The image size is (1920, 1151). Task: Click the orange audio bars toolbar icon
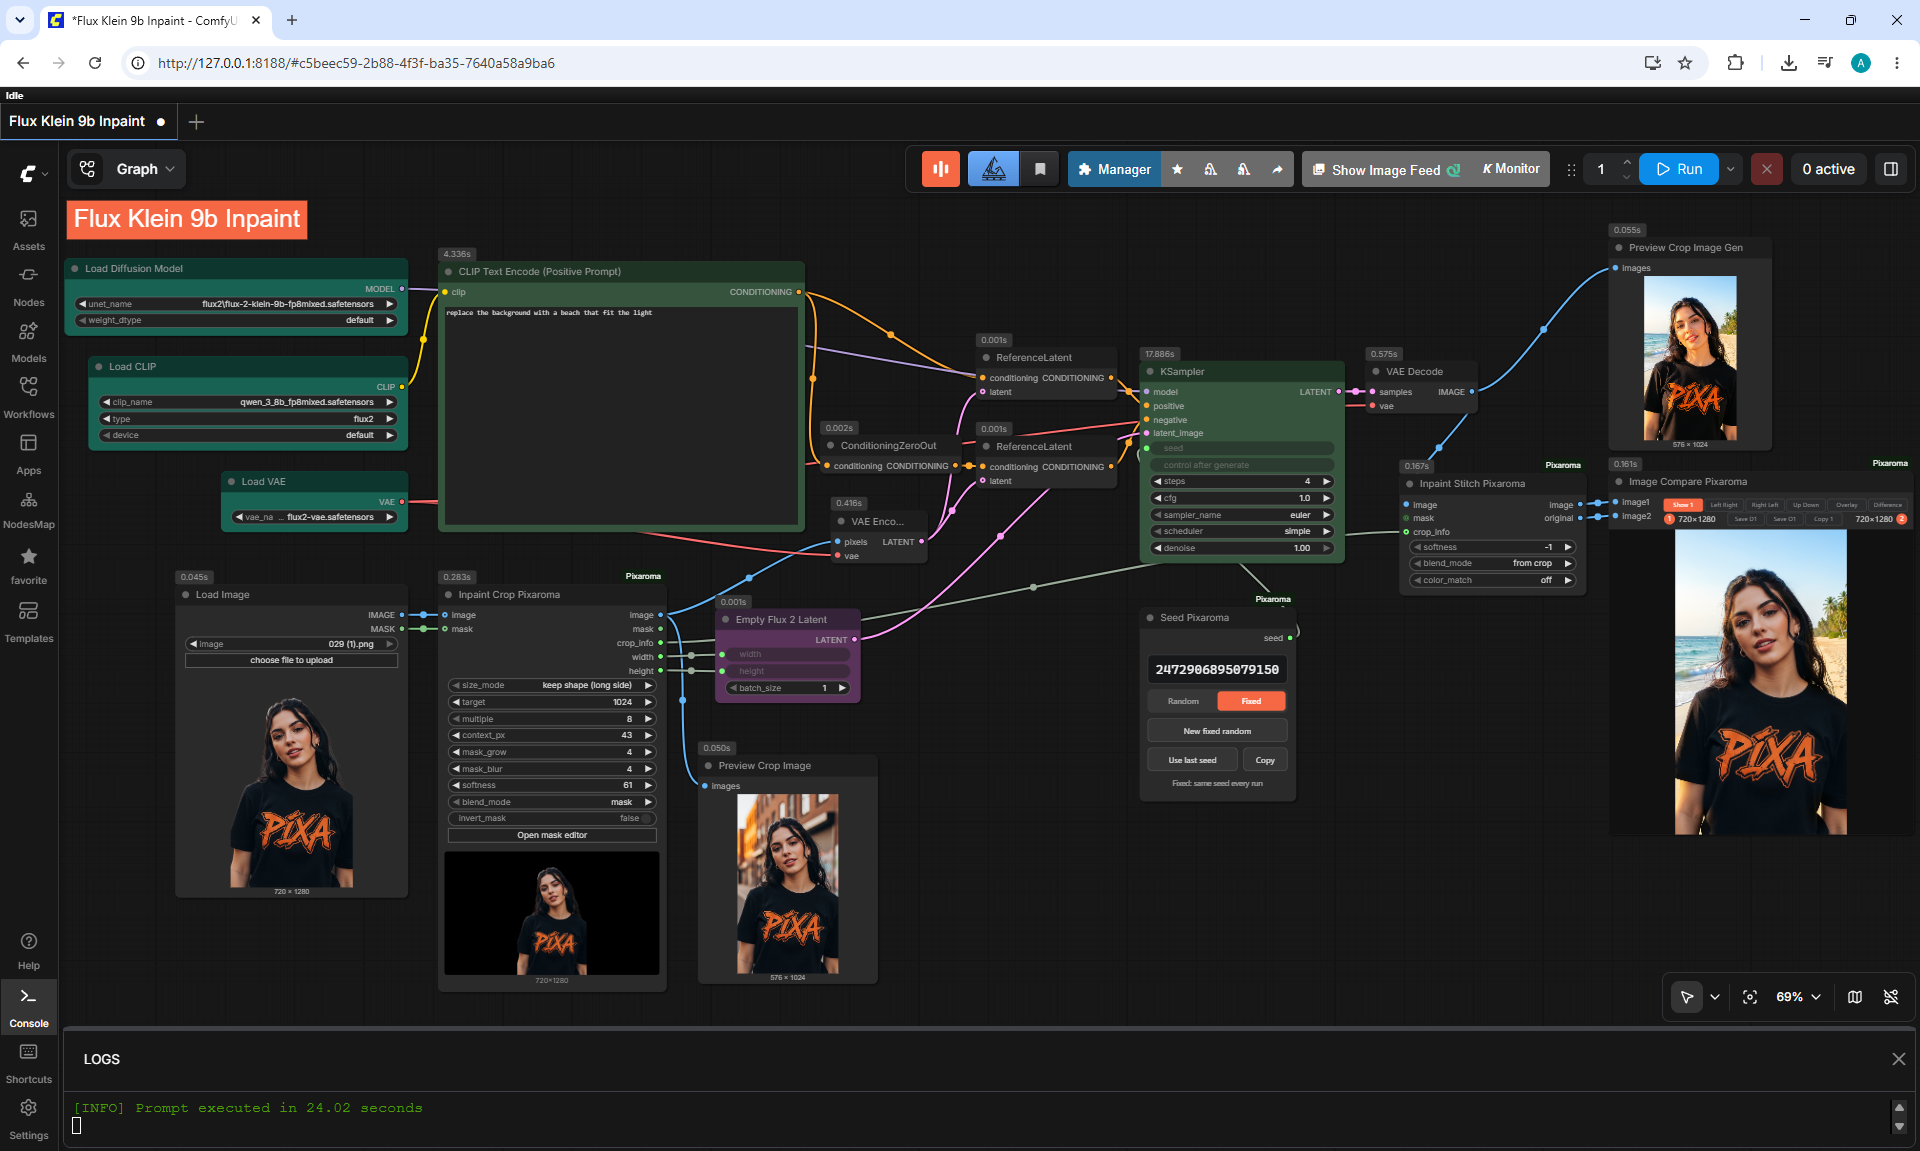[x=941, y=169]
